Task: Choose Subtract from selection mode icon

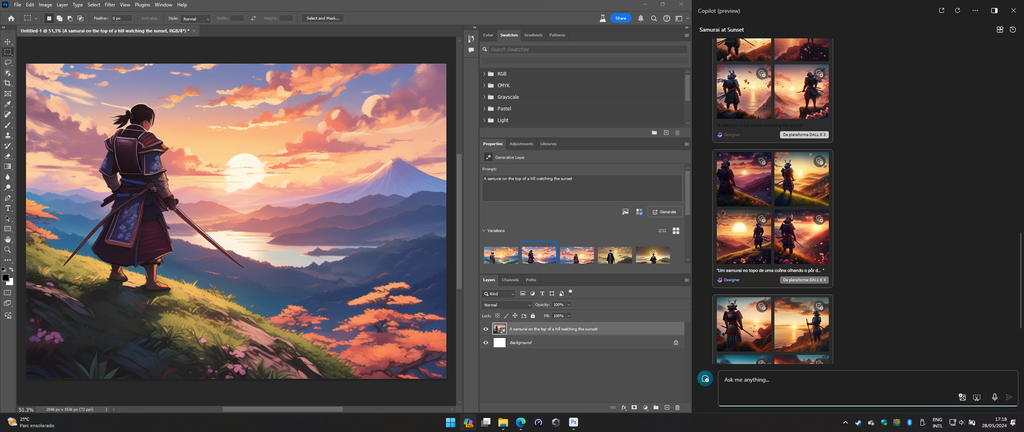Action: [x=69, y=18]
